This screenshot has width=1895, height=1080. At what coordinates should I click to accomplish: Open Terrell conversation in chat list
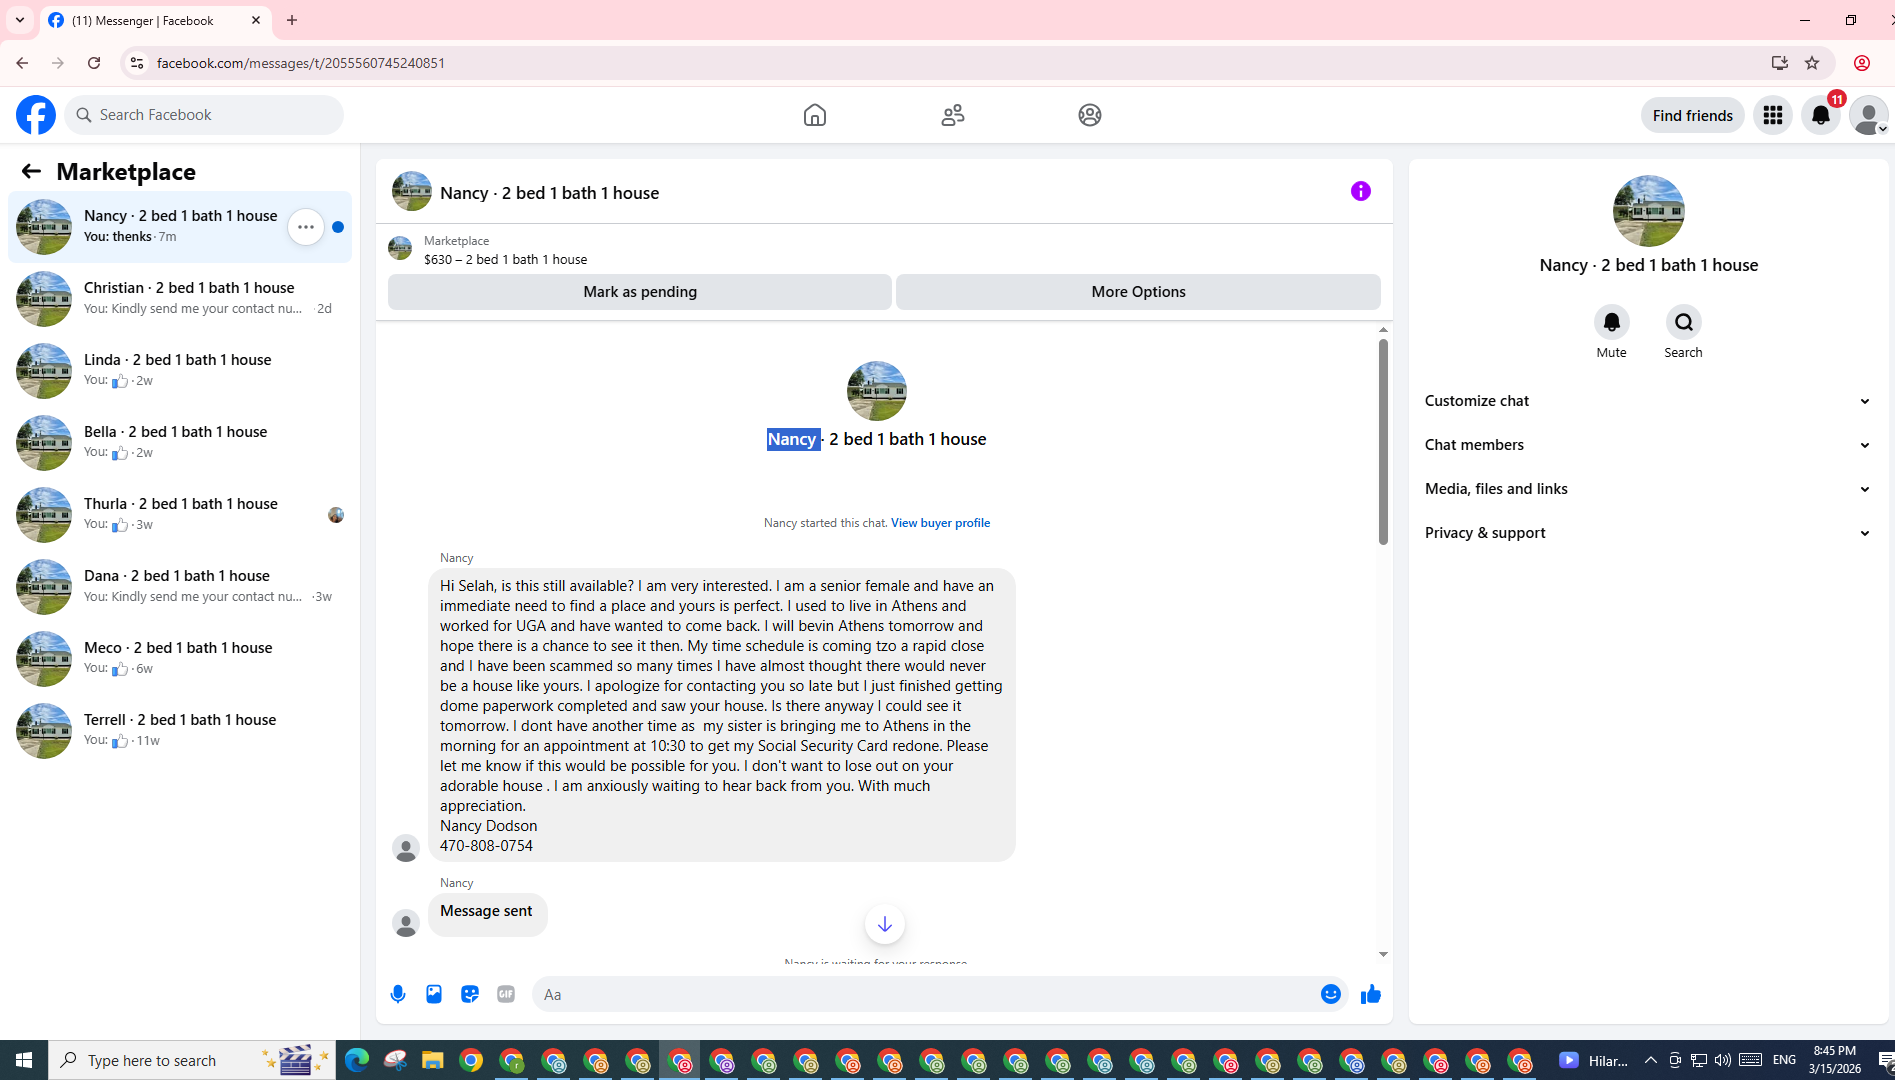tap(180, 731)
